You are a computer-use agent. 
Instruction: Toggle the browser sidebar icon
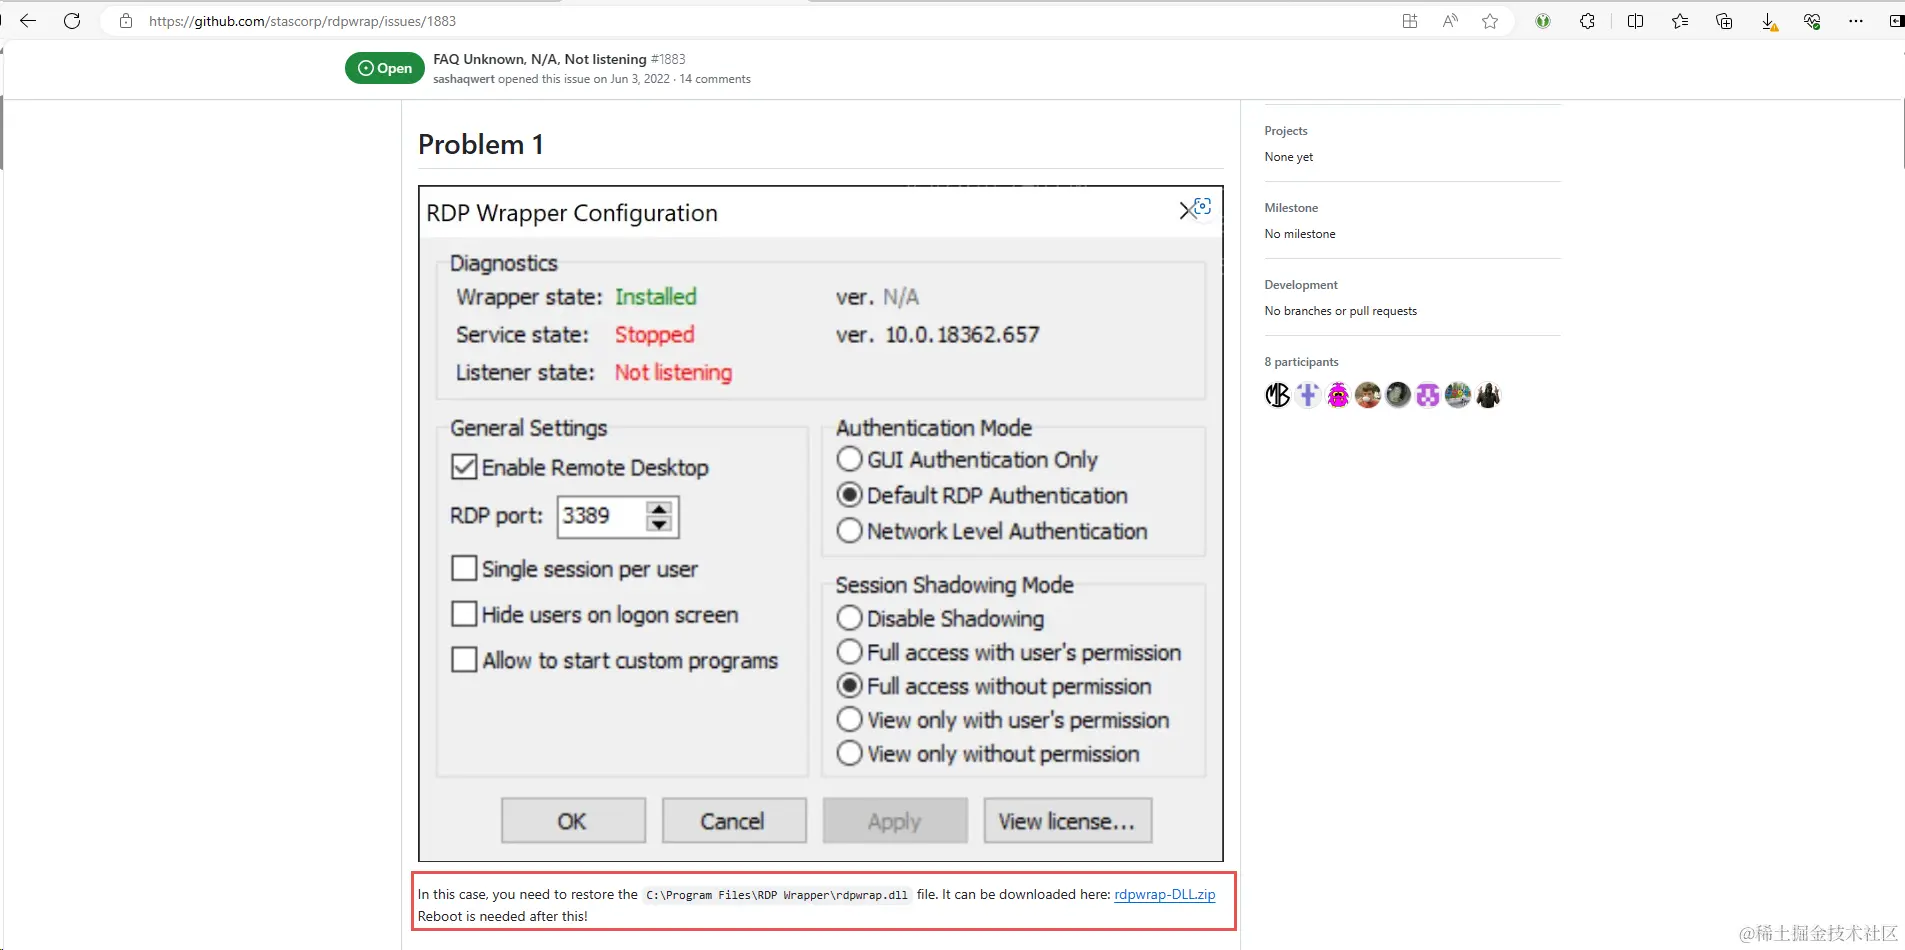(x=1896, y=21)
